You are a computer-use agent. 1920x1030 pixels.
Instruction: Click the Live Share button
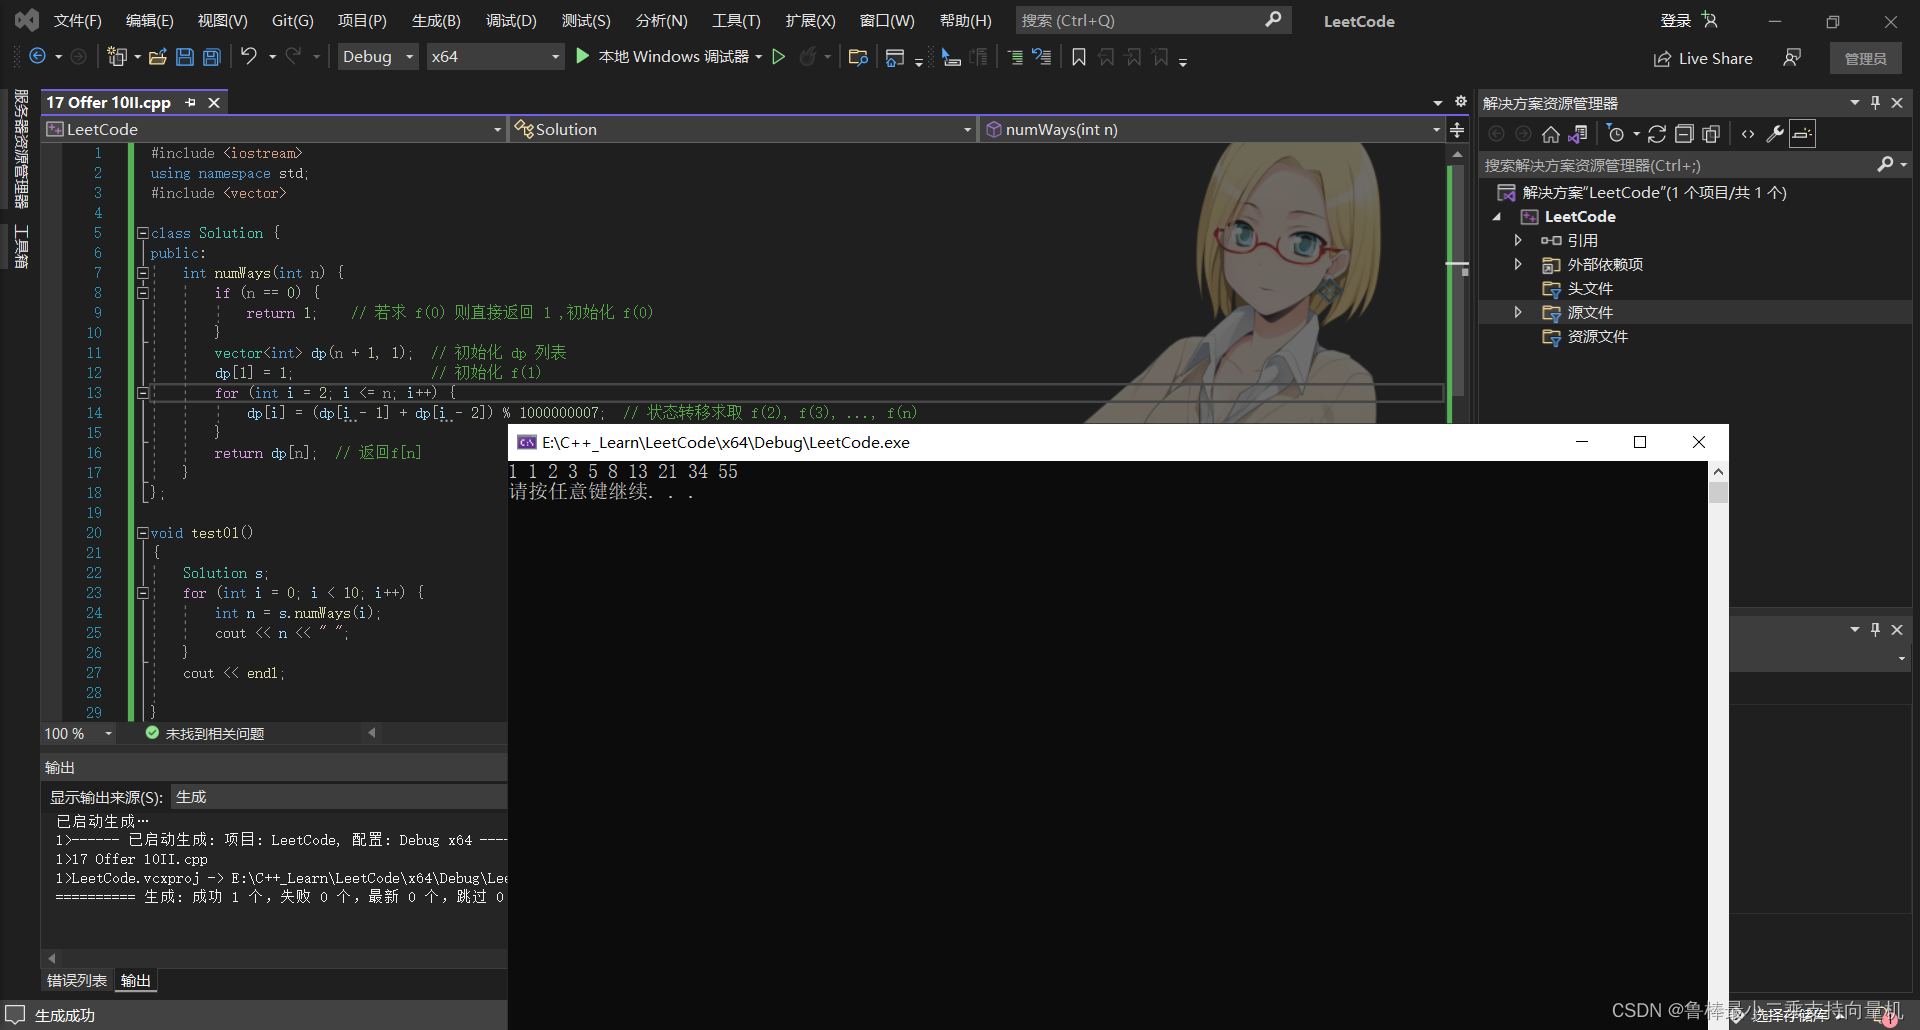coord(1703,58)
